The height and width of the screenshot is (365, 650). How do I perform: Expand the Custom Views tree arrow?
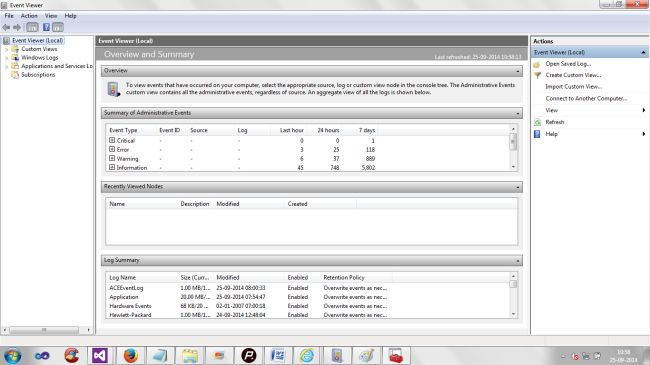coord(6,49)
